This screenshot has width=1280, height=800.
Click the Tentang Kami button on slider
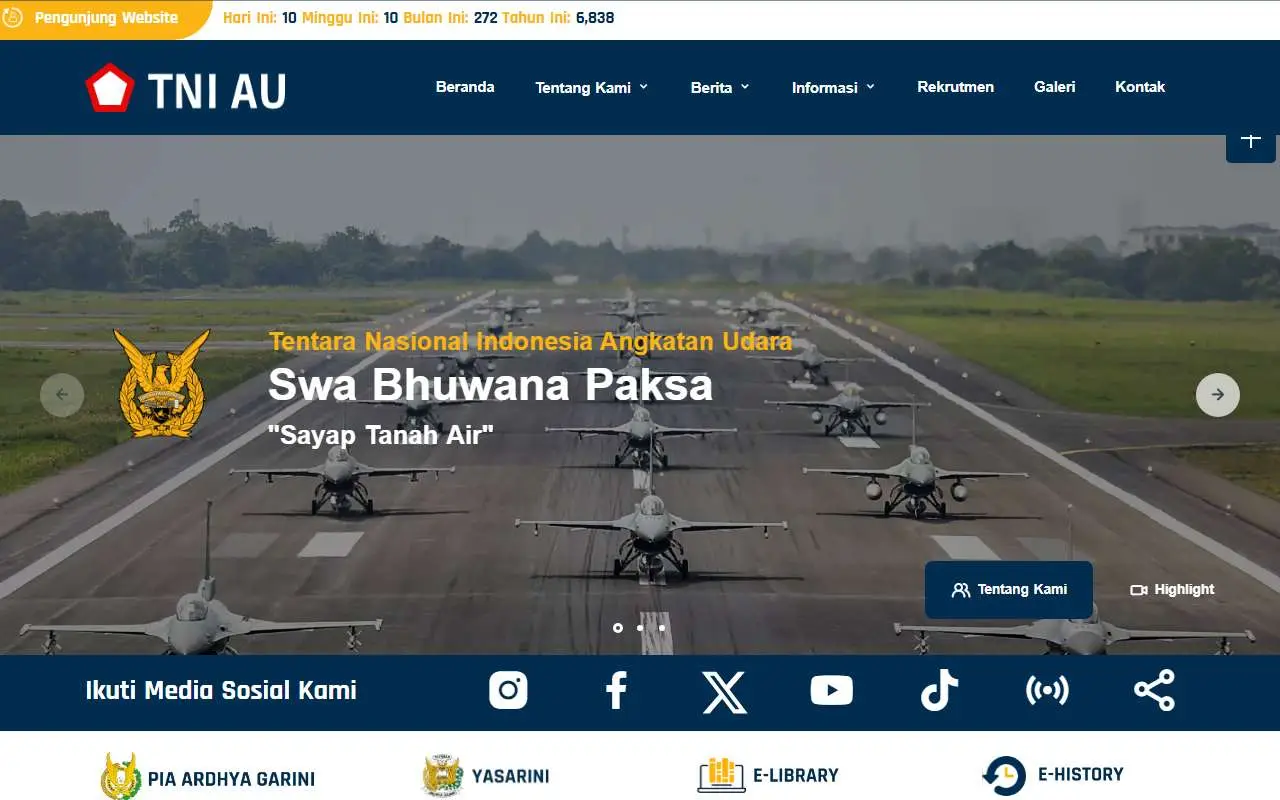pos(1009,590)
